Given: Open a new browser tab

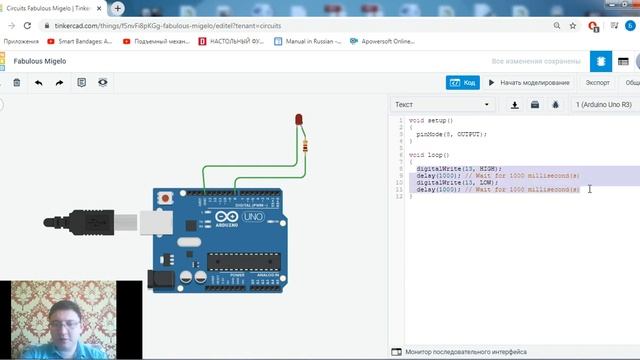Looking at the screenshot, I should (118, 8).
